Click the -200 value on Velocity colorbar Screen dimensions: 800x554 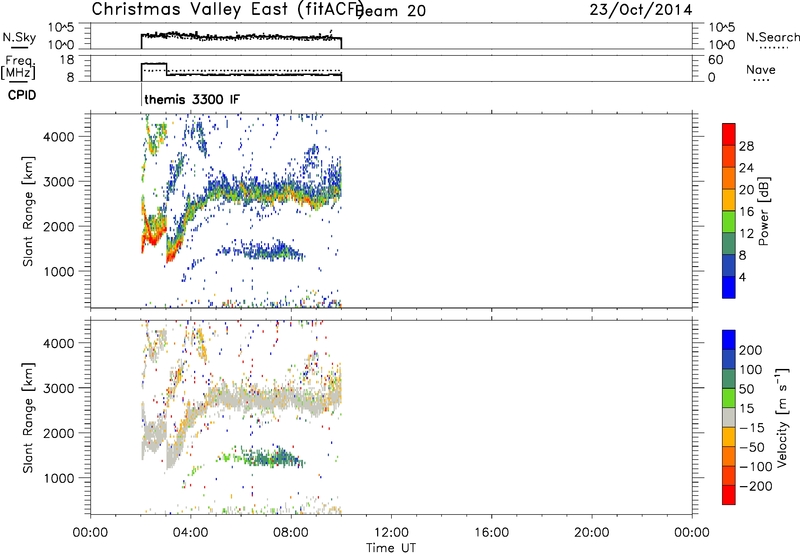[x=756, y=486]
